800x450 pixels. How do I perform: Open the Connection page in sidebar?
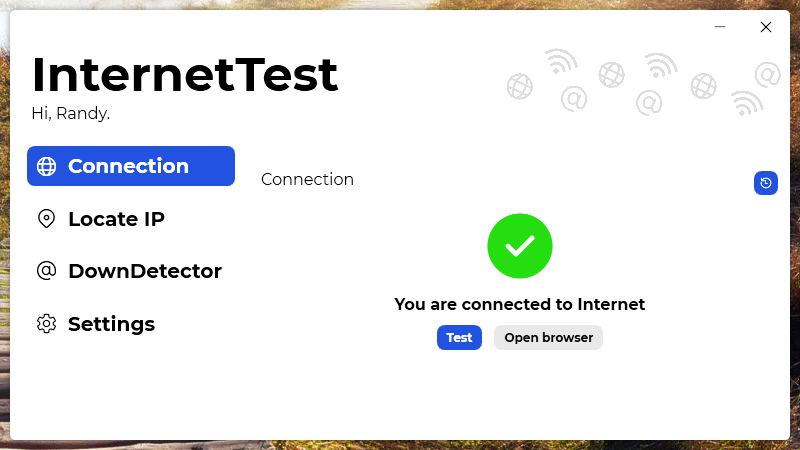point(131,166)
